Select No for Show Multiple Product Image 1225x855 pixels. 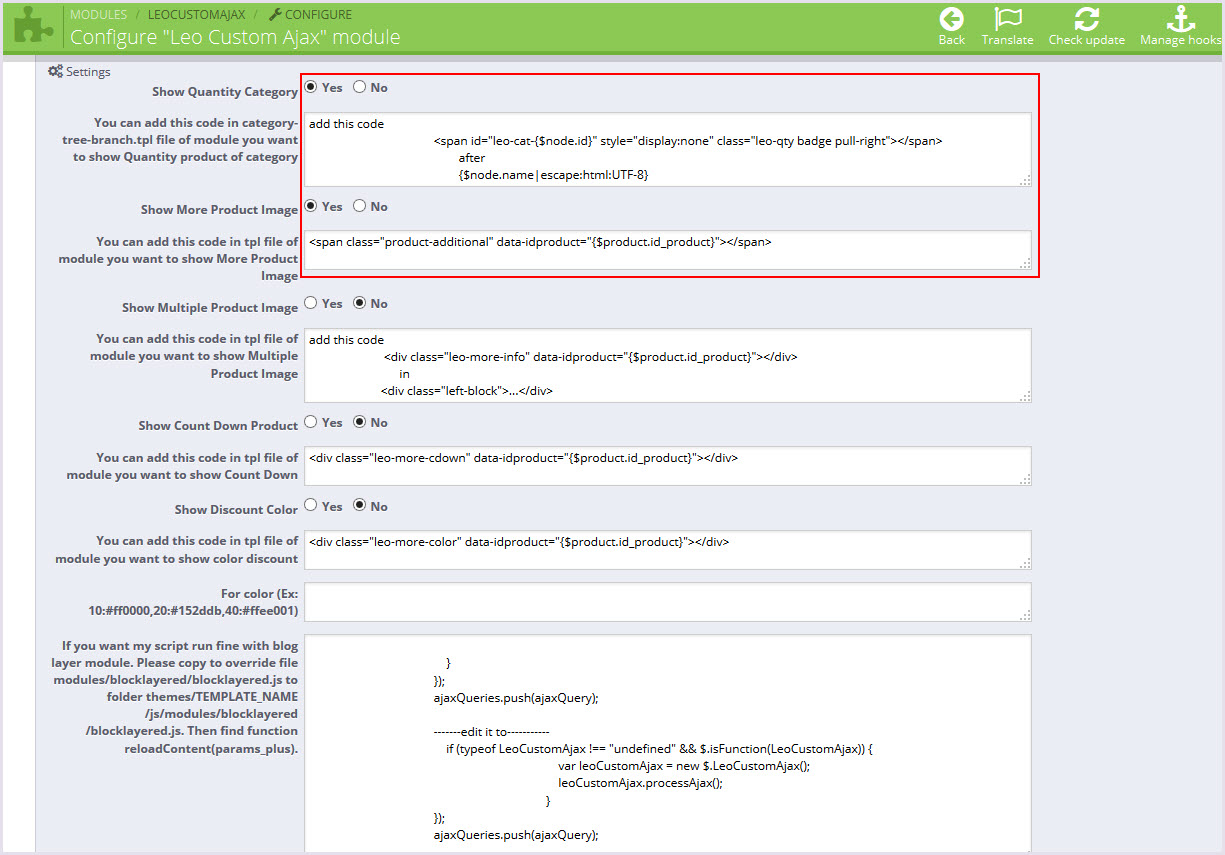pyautogui.click(x=360, y=303)
